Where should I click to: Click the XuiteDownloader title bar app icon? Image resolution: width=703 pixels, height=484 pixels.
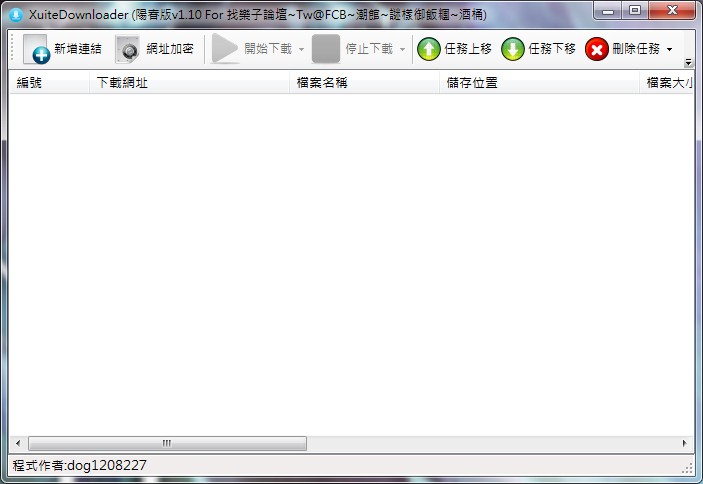pos(16,15)
